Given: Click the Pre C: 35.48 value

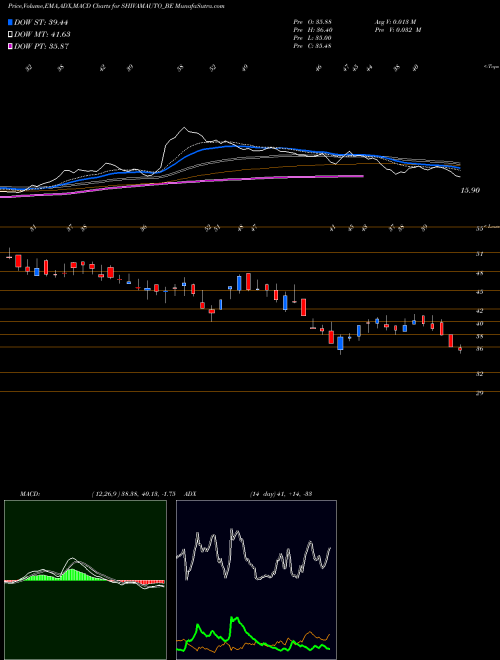Looking at the screenshot, I should [313, 46].
